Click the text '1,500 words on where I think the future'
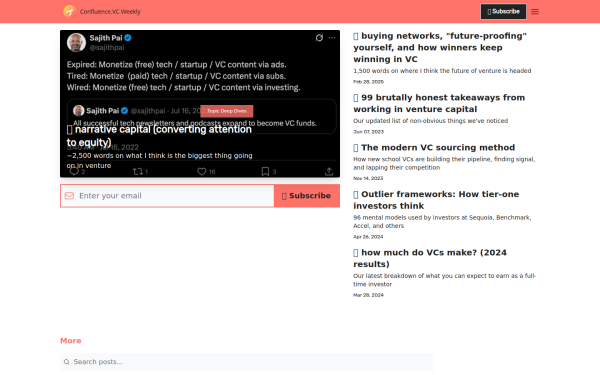This screenshot has height=375, width=600. click(x=442, y=71)
